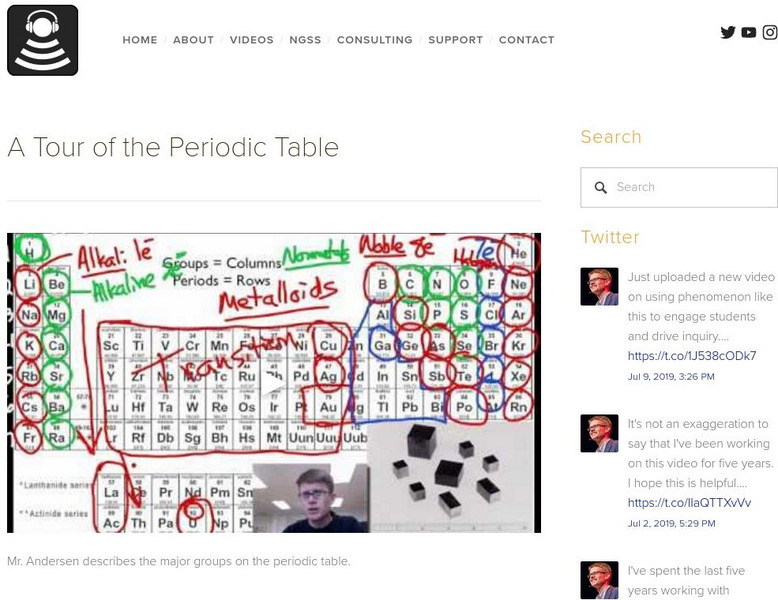Viewport: 778px width, 600px height.
Task: Go to the HOME menu item
Action: coord(140,40)
